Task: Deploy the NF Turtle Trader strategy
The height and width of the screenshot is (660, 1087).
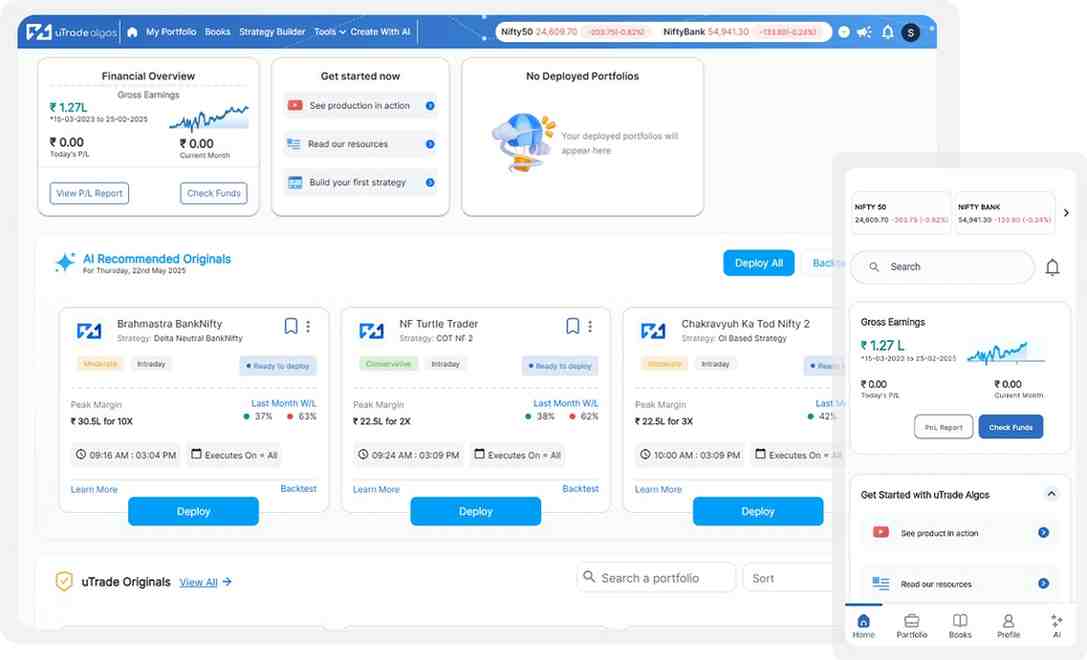Action: tap(476, 512)
